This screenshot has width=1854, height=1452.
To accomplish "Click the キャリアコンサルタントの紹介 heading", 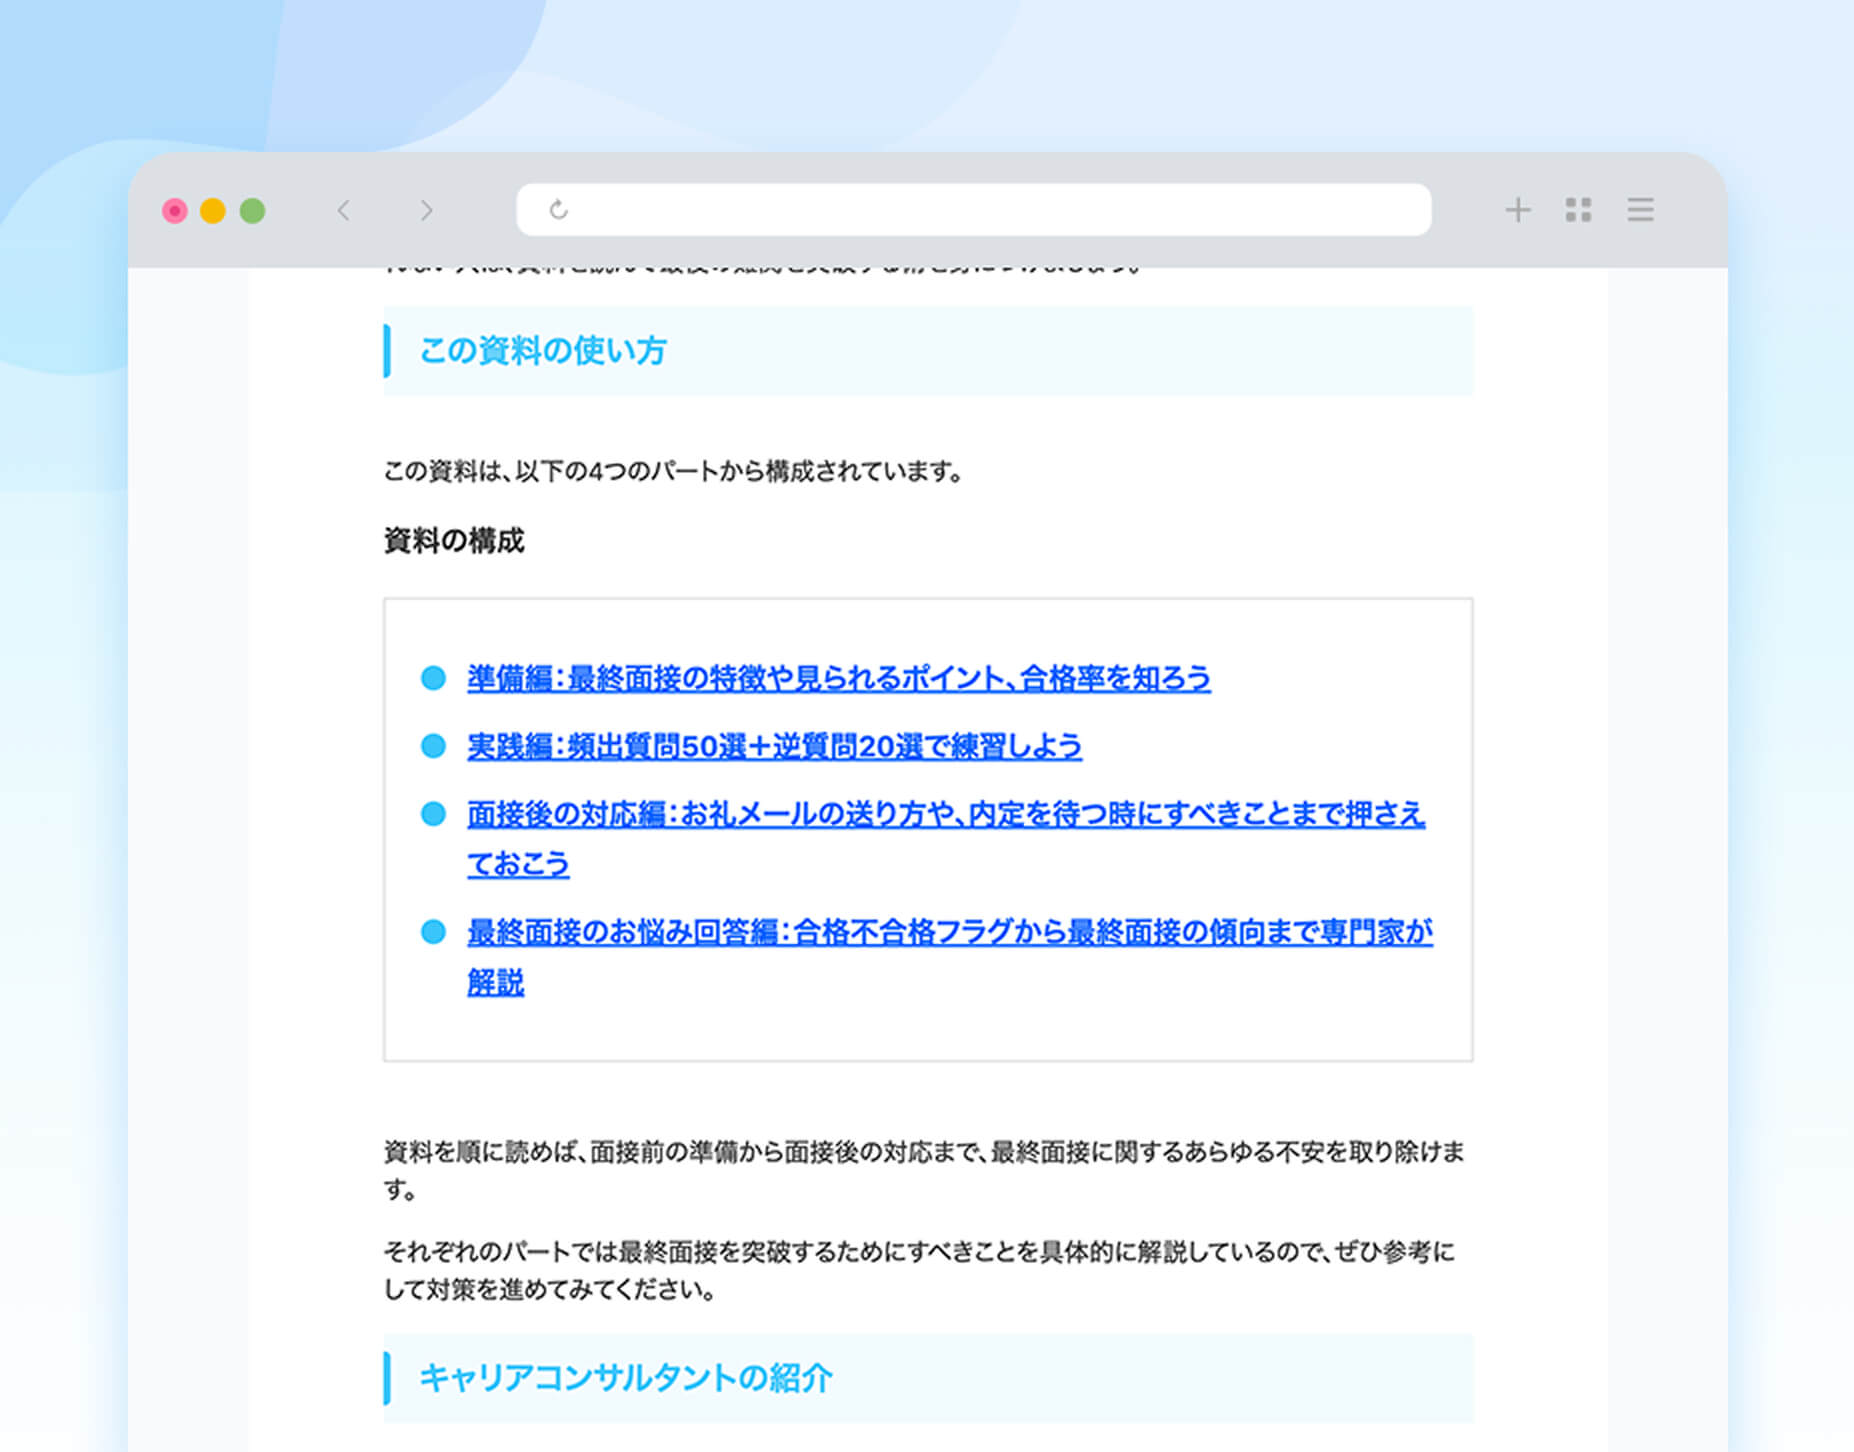I will click(x=625, y=1378).
